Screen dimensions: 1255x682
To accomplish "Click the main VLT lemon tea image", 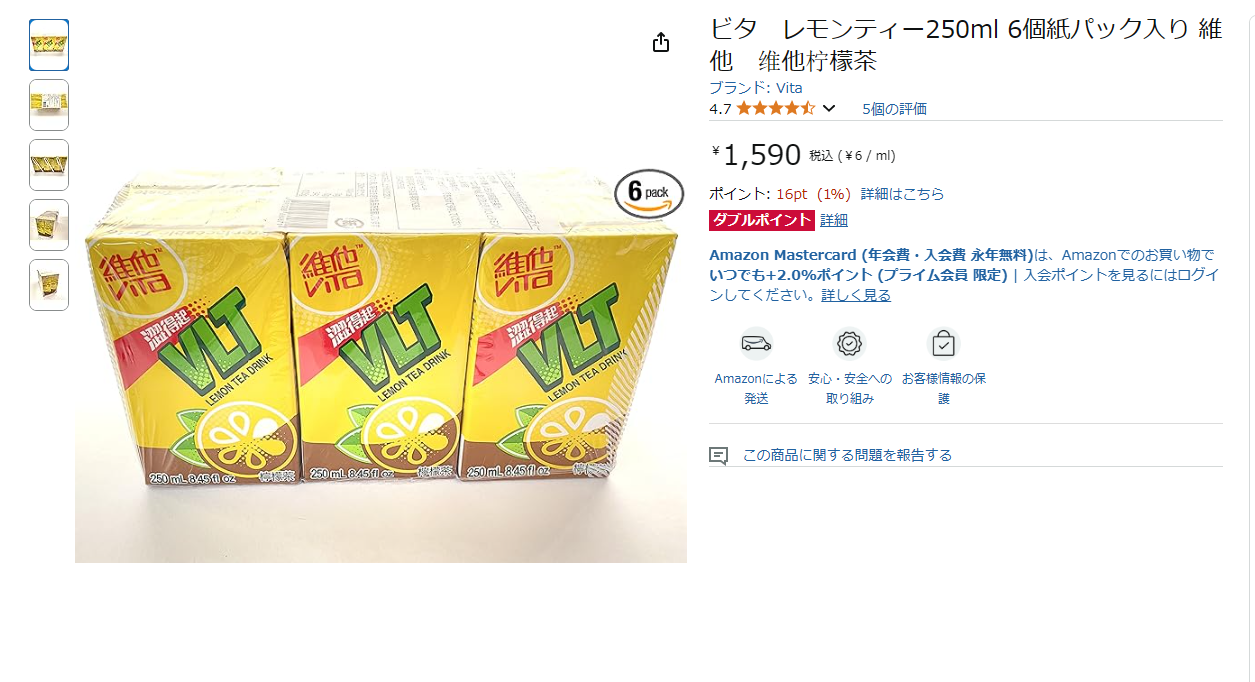I will tap(381, 365).
